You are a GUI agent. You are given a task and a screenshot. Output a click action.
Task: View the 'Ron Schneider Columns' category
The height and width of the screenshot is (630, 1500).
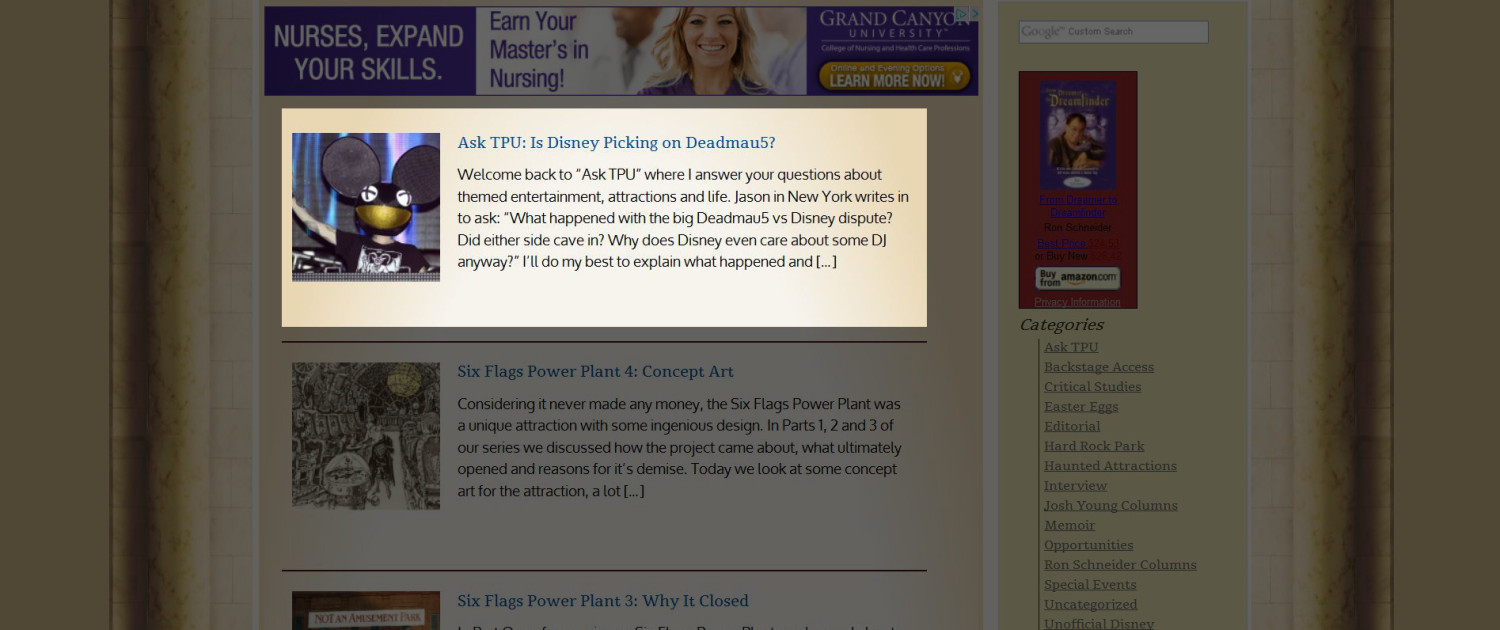[1120, 565]
